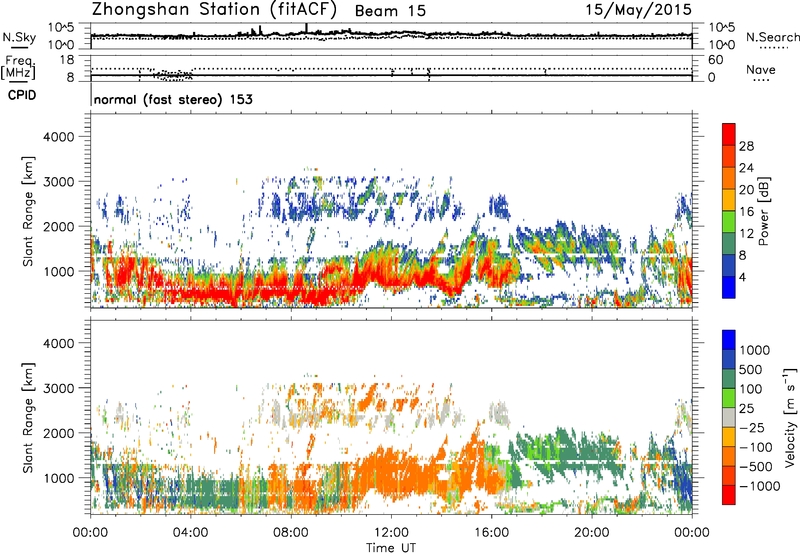Click the "20:00" time tick label
Image resolution: width=800 pixels, height=554 pixels.
[x=592, y=533]
